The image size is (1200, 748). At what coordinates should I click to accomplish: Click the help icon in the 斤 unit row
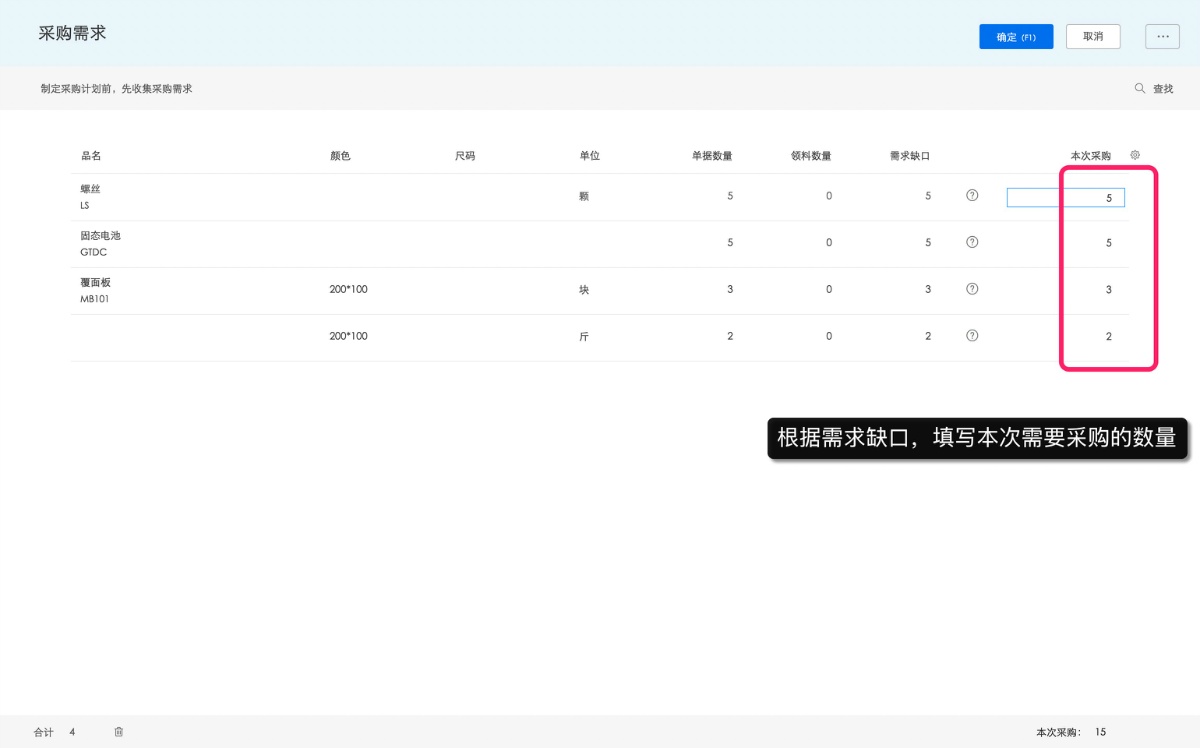[x=972, y=336]
